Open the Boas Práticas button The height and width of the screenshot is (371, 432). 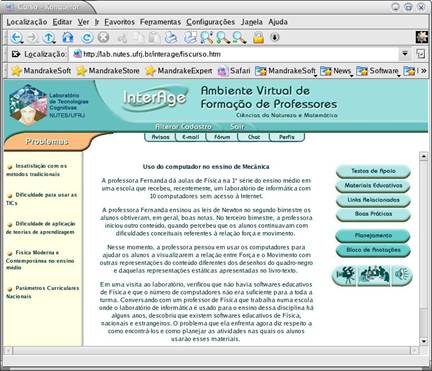[373, 214]
